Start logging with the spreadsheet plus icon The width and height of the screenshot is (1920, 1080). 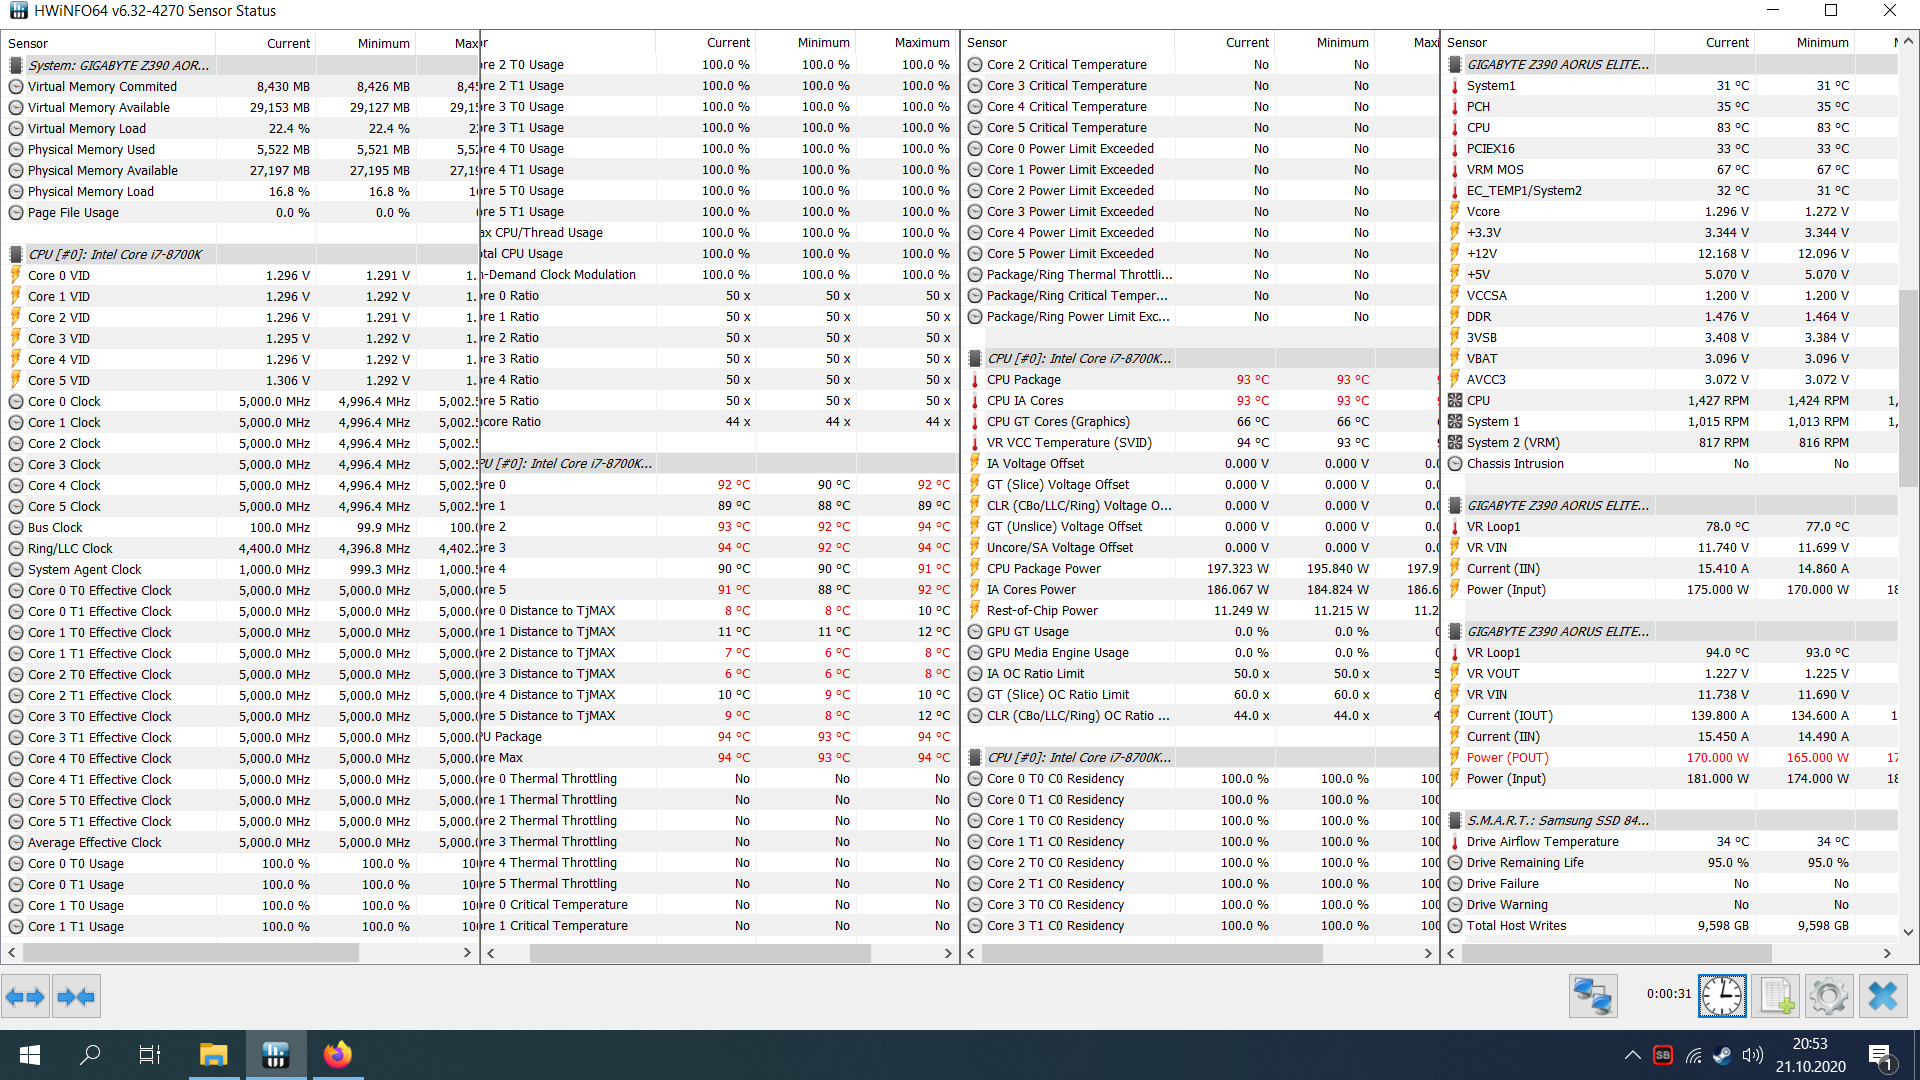[1776, 996]
